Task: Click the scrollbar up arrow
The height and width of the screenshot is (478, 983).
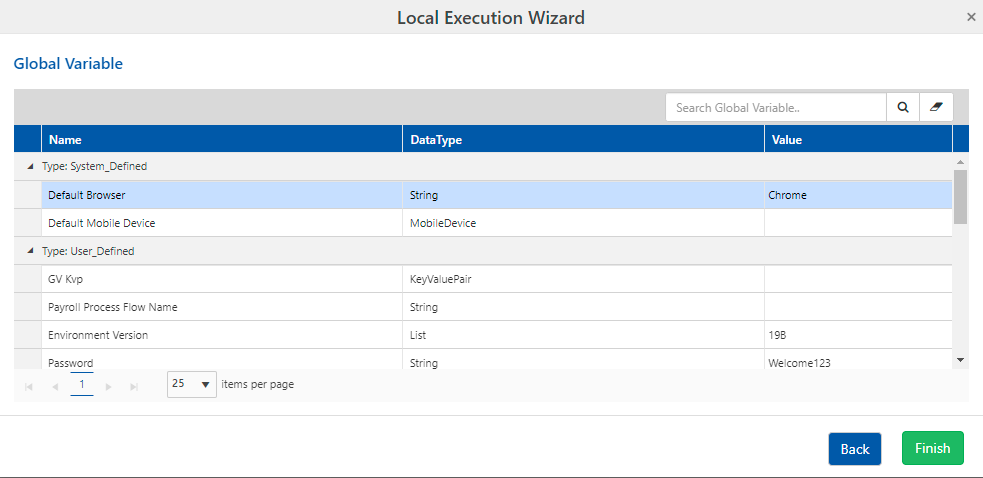Action: [x=960, y=161]
